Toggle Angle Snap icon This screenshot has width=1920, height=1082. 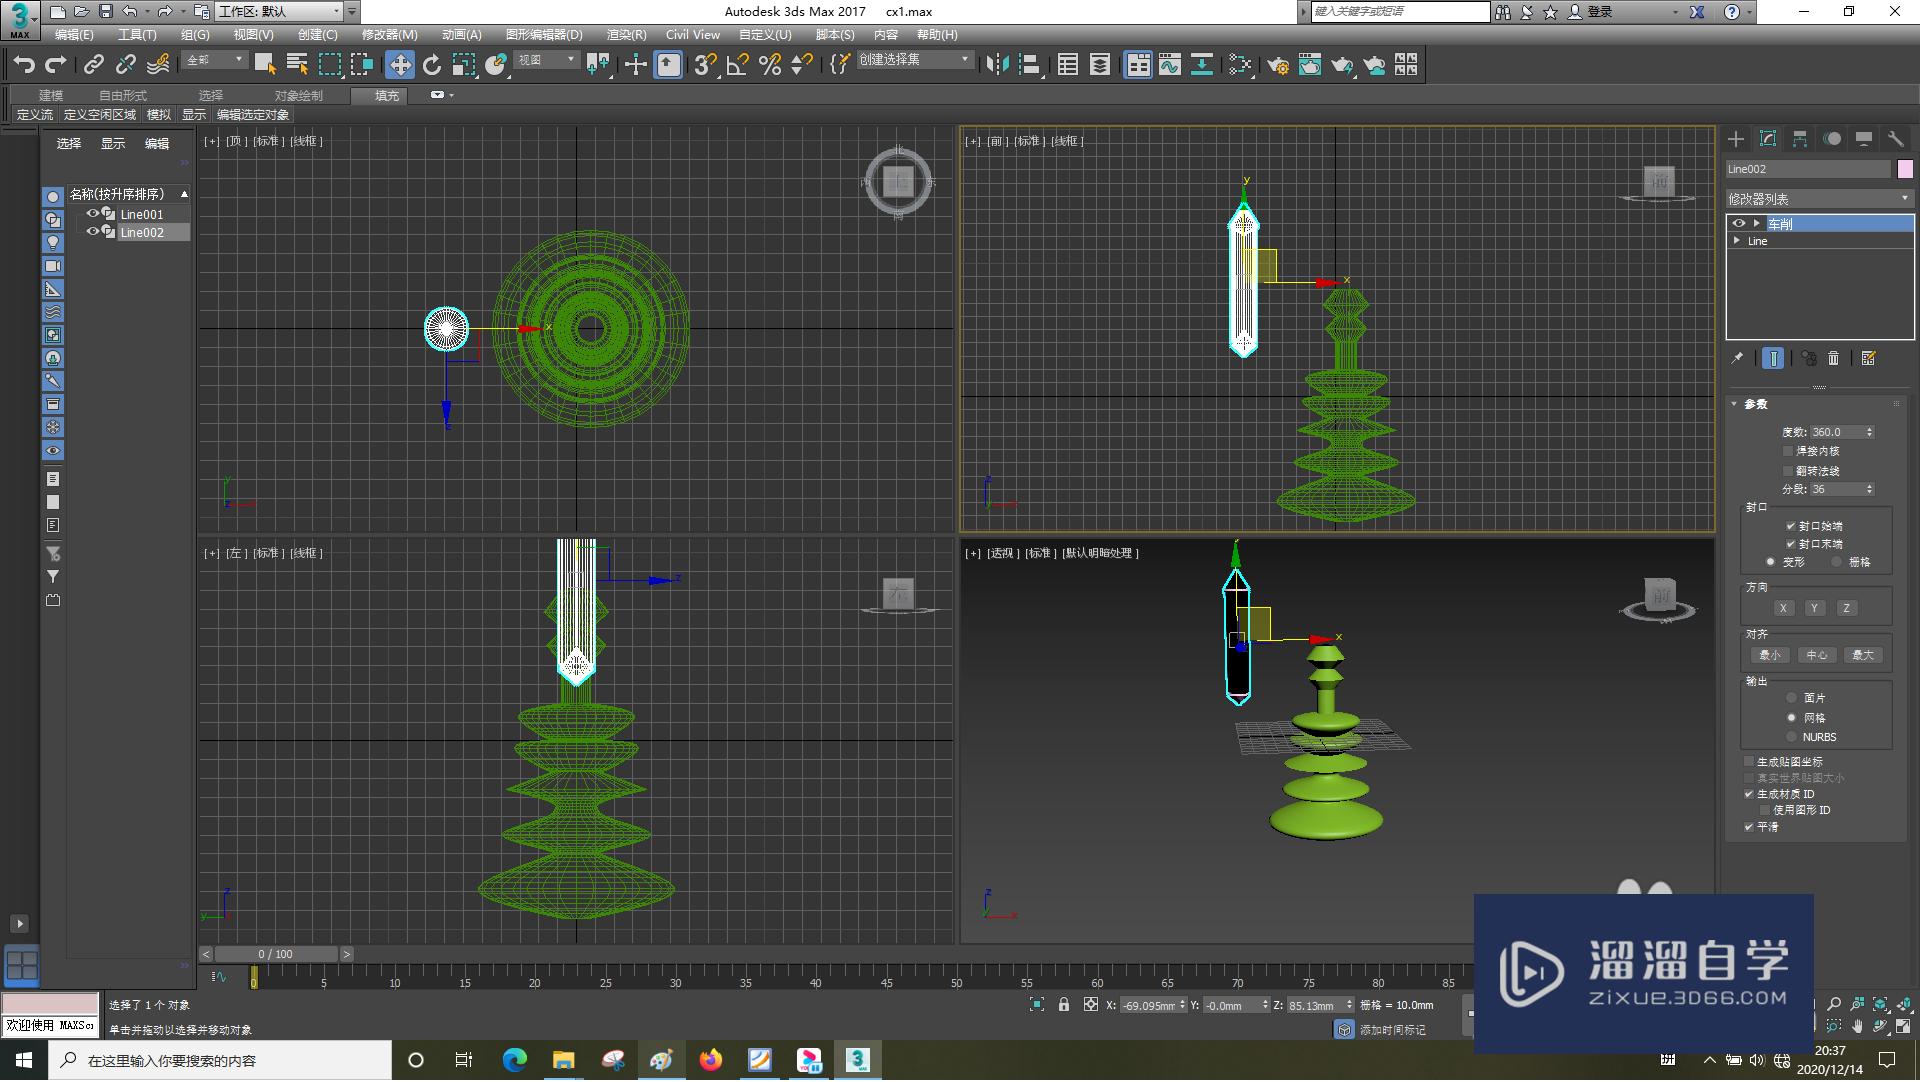738,65
